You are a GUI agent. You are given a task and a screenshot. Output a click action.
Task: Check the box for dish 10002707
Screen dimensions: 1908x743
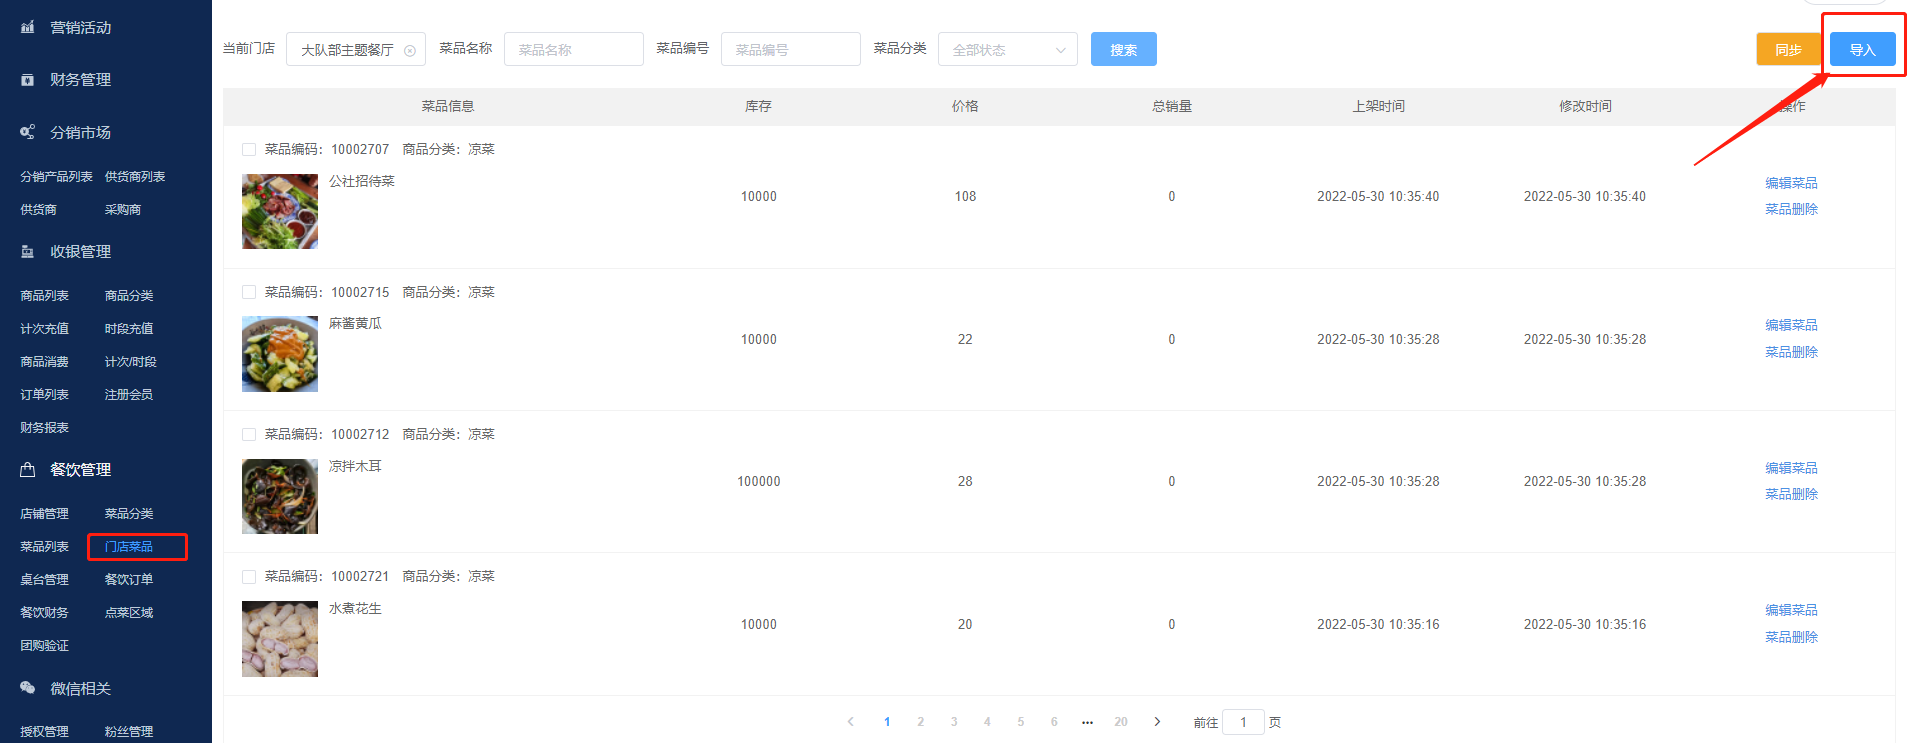[249, 150]
